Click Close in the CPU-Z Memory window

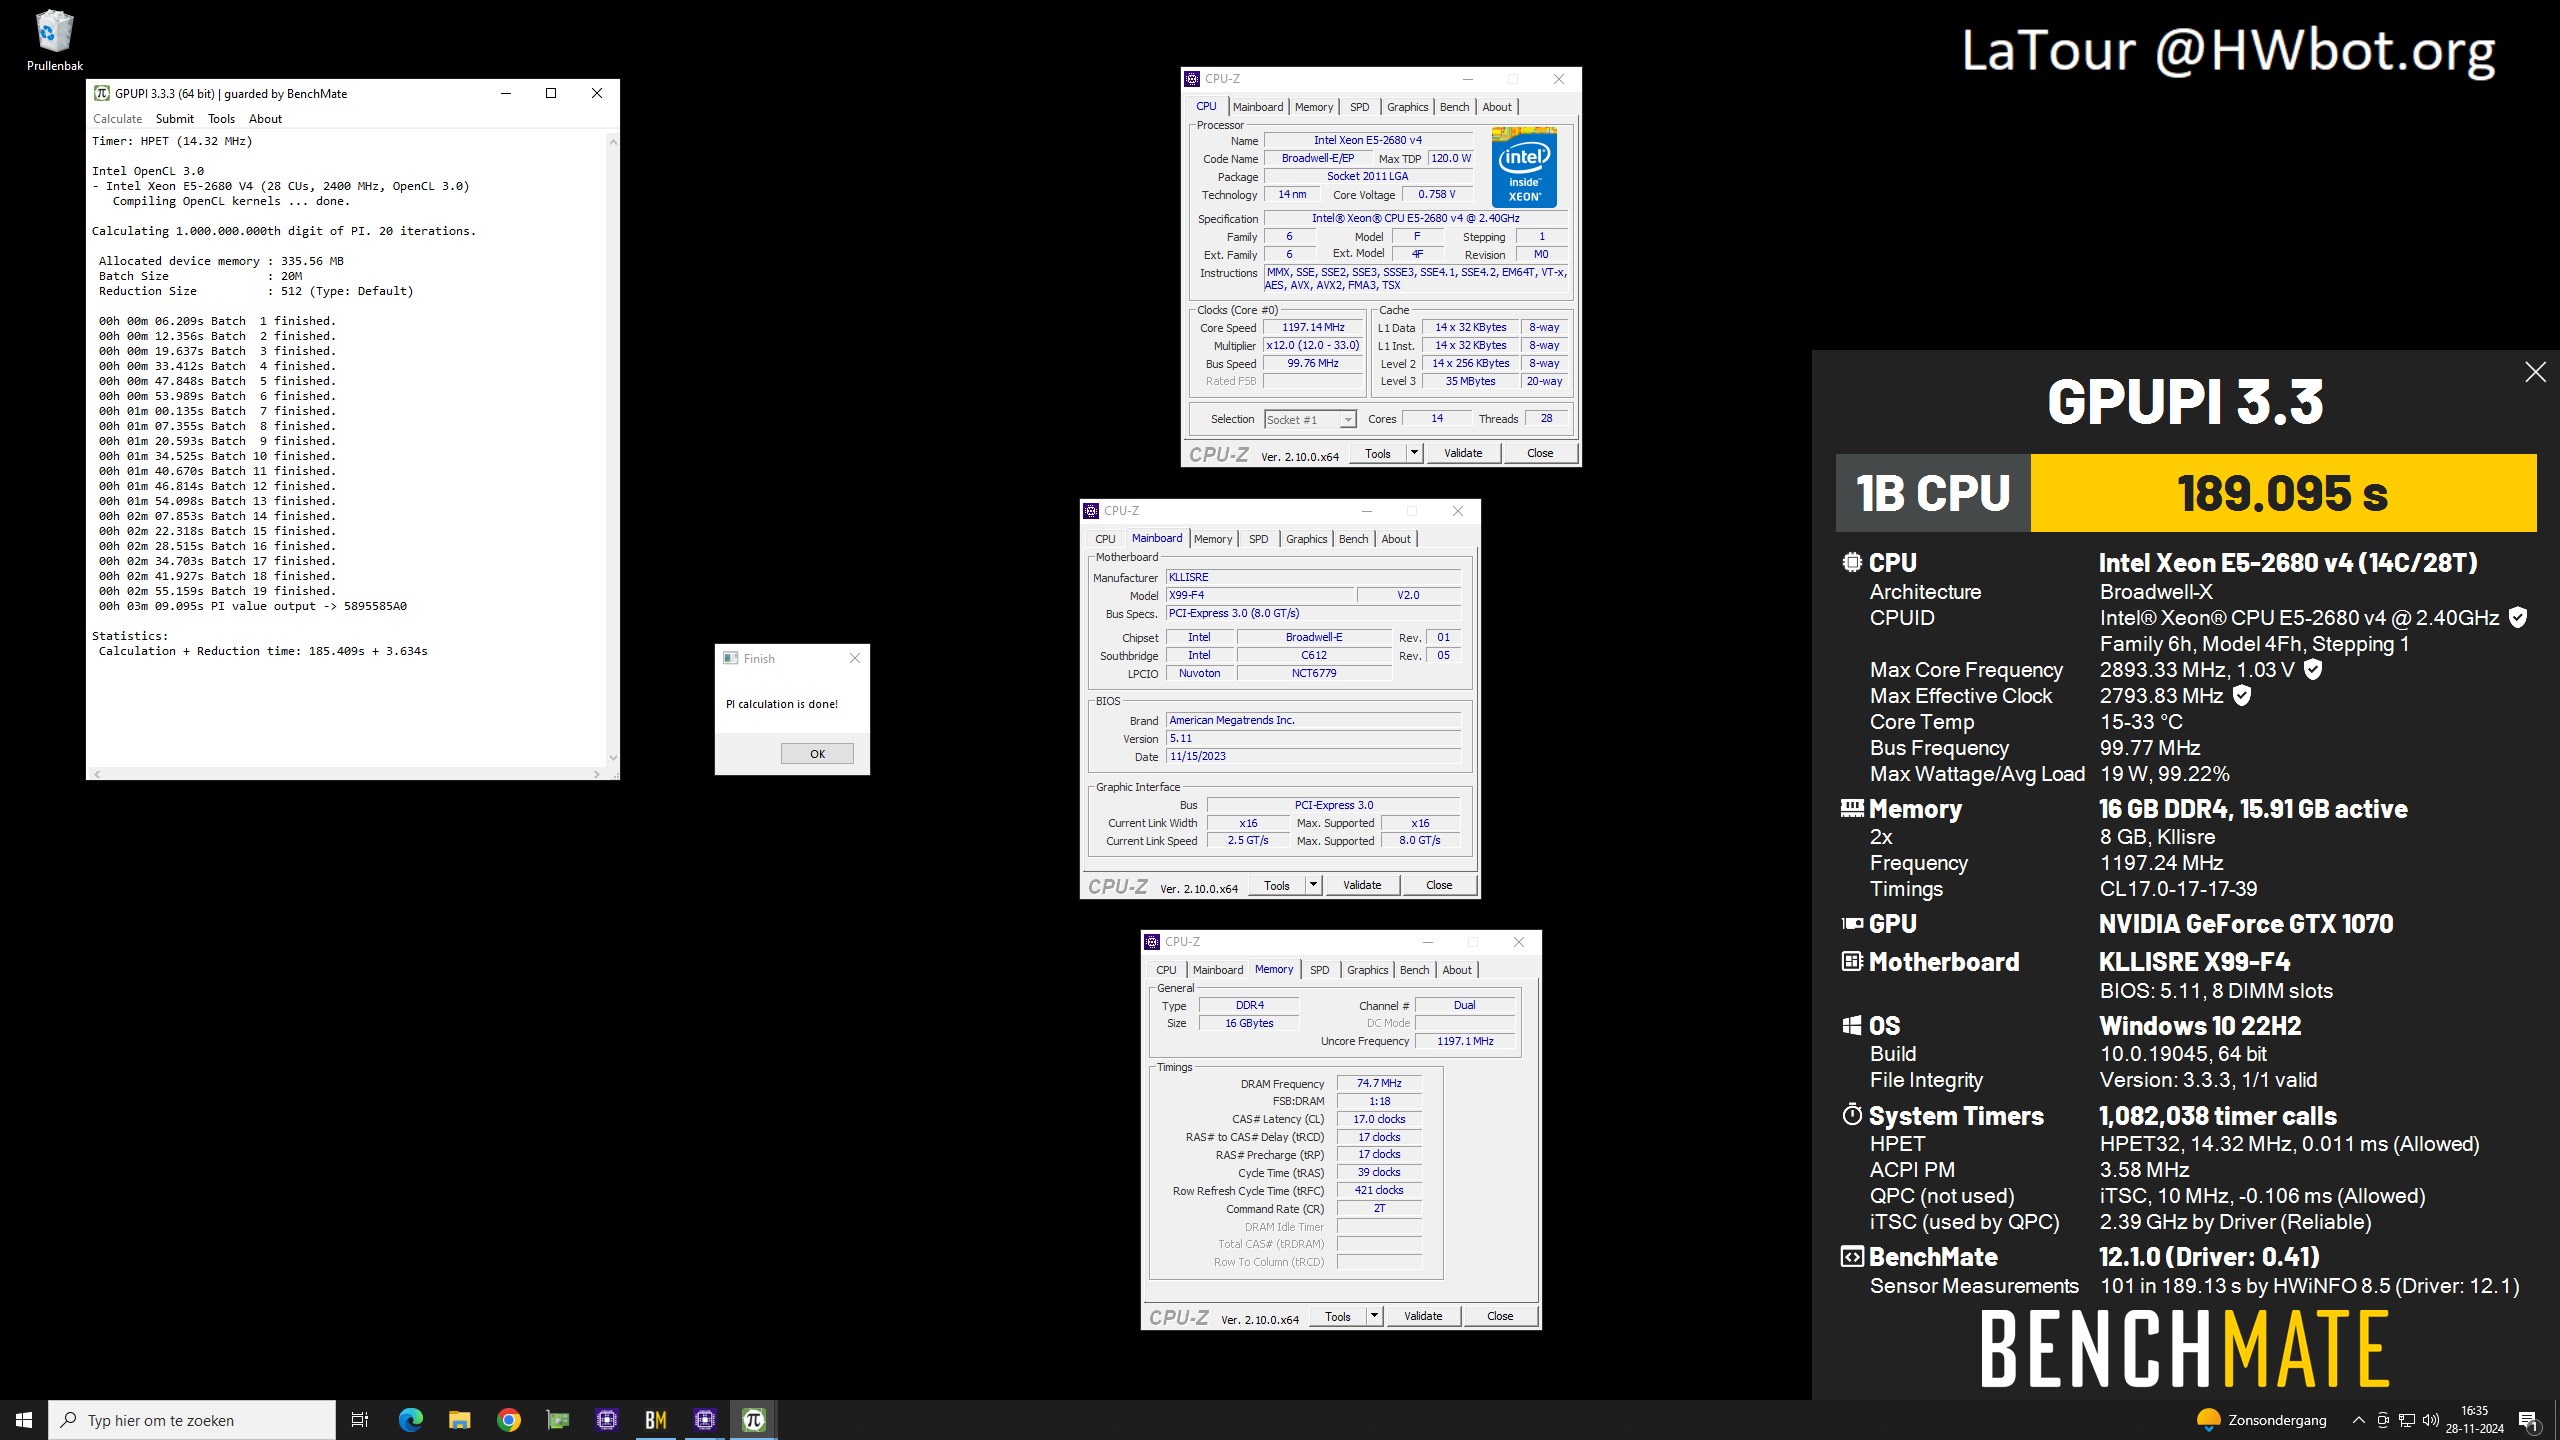point(1500,1316)
